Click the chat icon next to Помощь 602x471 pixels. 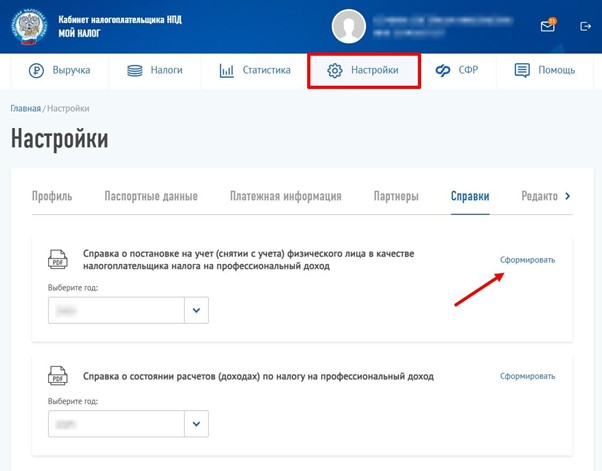pos(521,70)
